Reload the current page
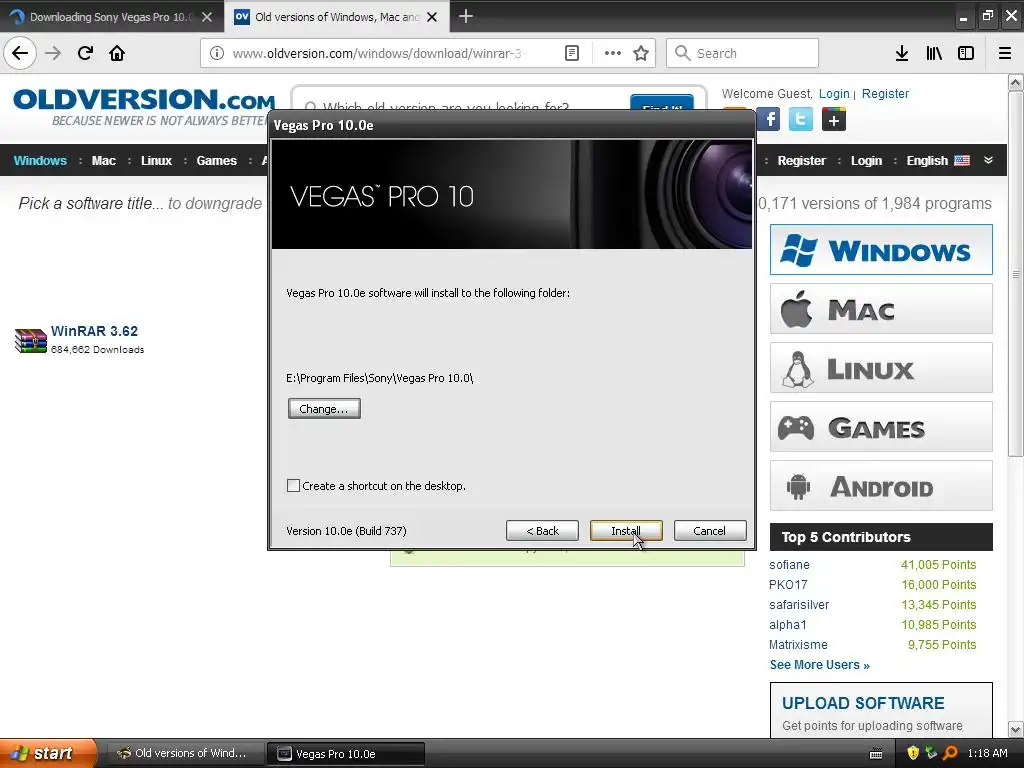Screen dimensions: 1024x768 [x=85, y=53]
